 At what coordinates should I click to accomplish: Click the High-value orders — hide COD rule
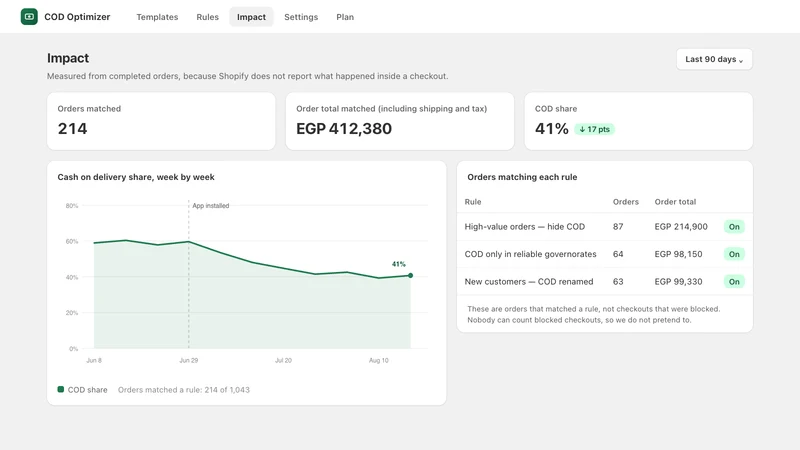point(524,227)
